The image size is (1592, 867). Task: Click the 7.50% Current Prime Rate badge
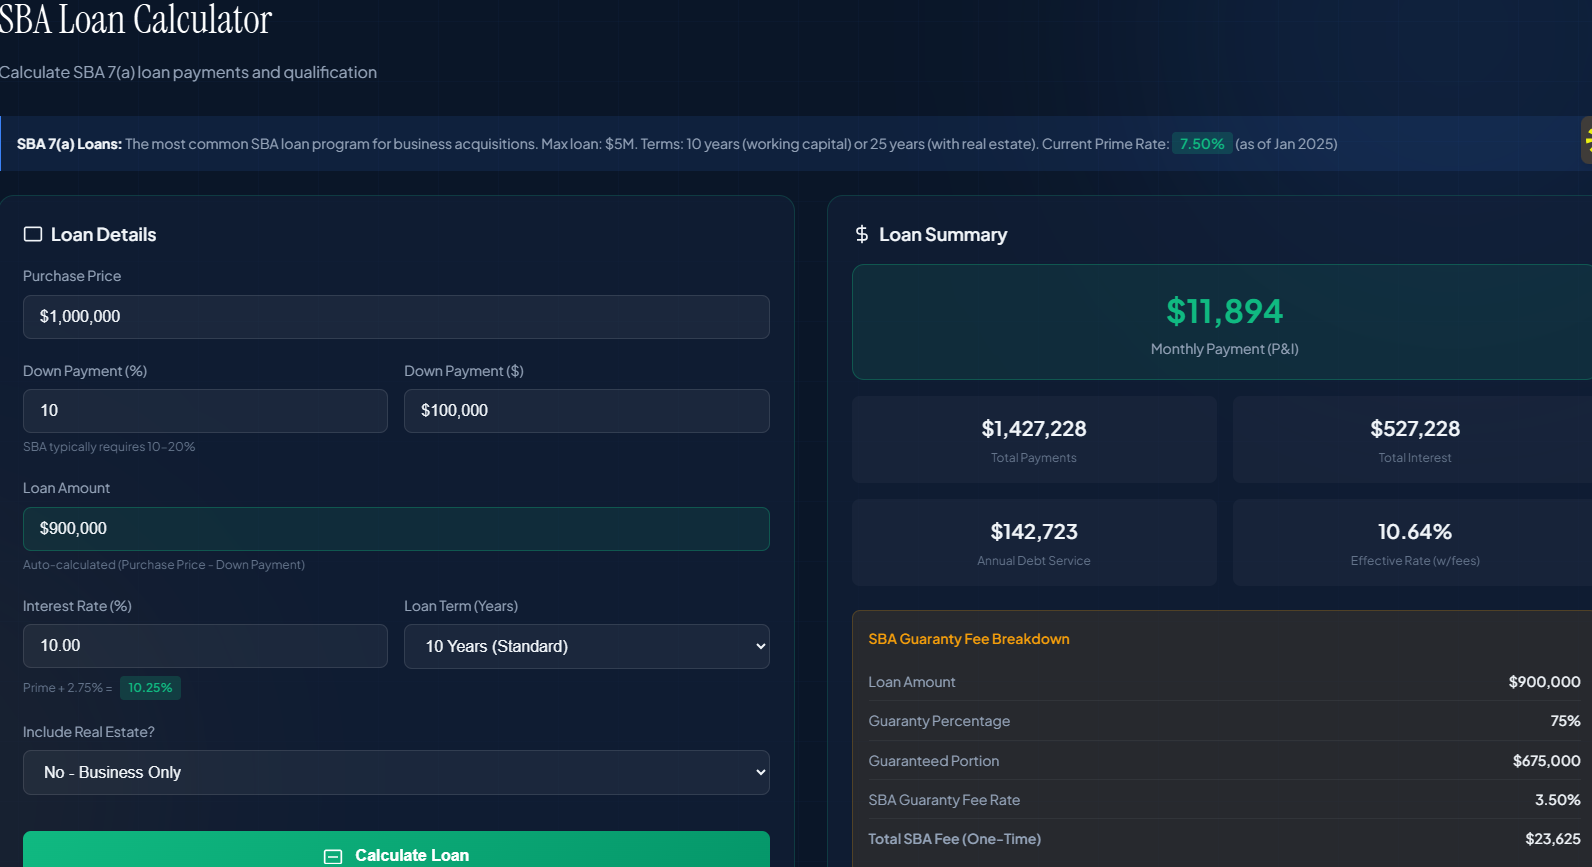(x=1202, y=144)
